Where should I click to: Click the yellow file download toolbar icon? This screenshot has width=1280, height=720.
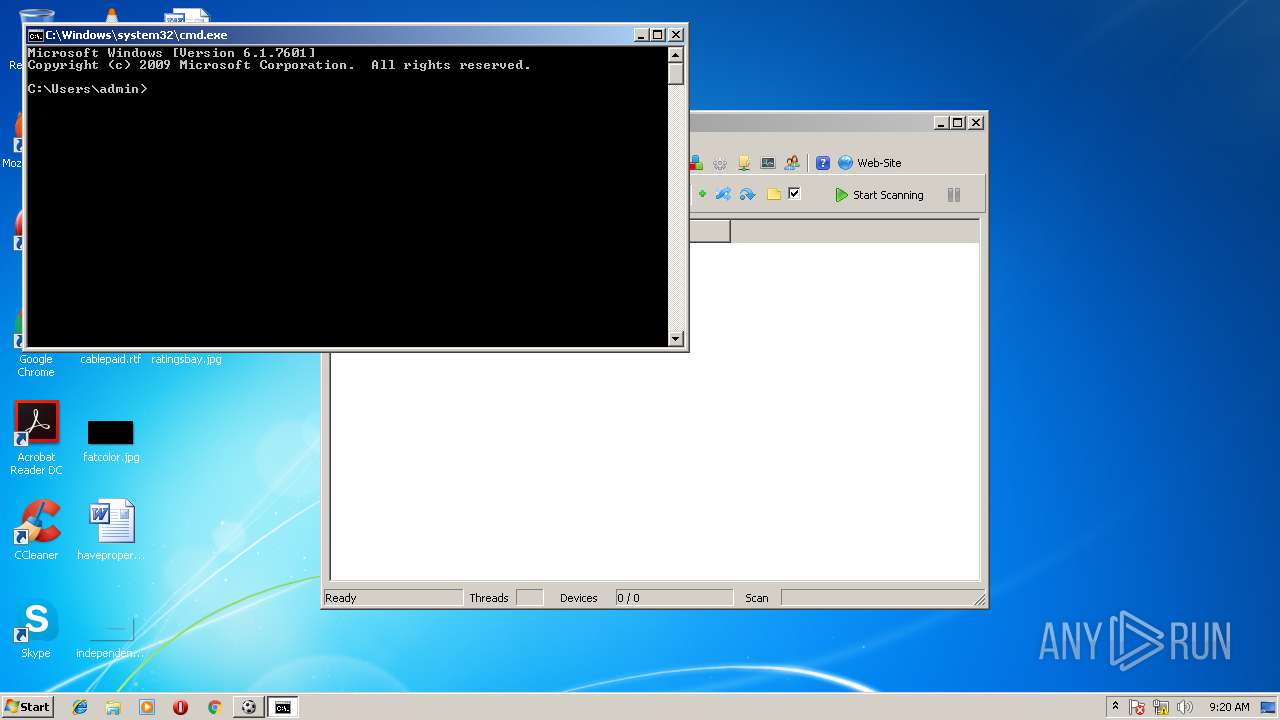point(744,163)
